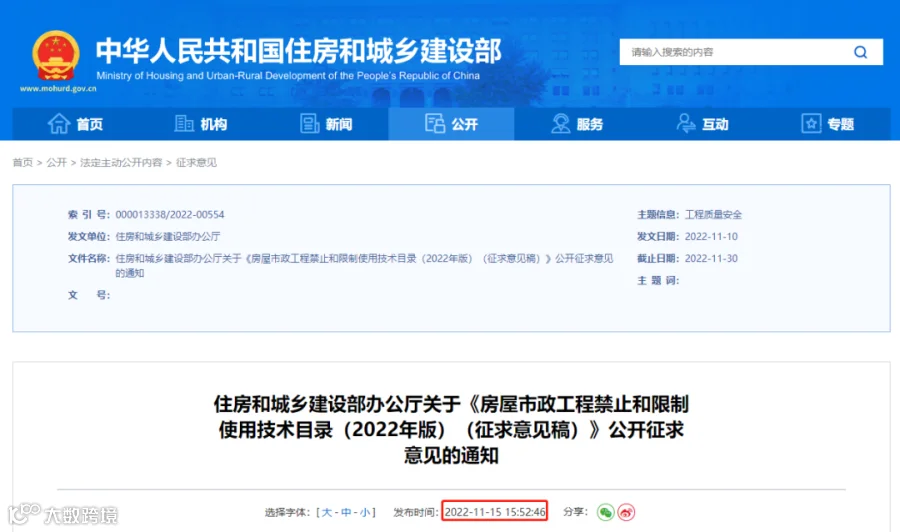Click the 主题词 label
This screenshot has width=900, height=532.
658,280
